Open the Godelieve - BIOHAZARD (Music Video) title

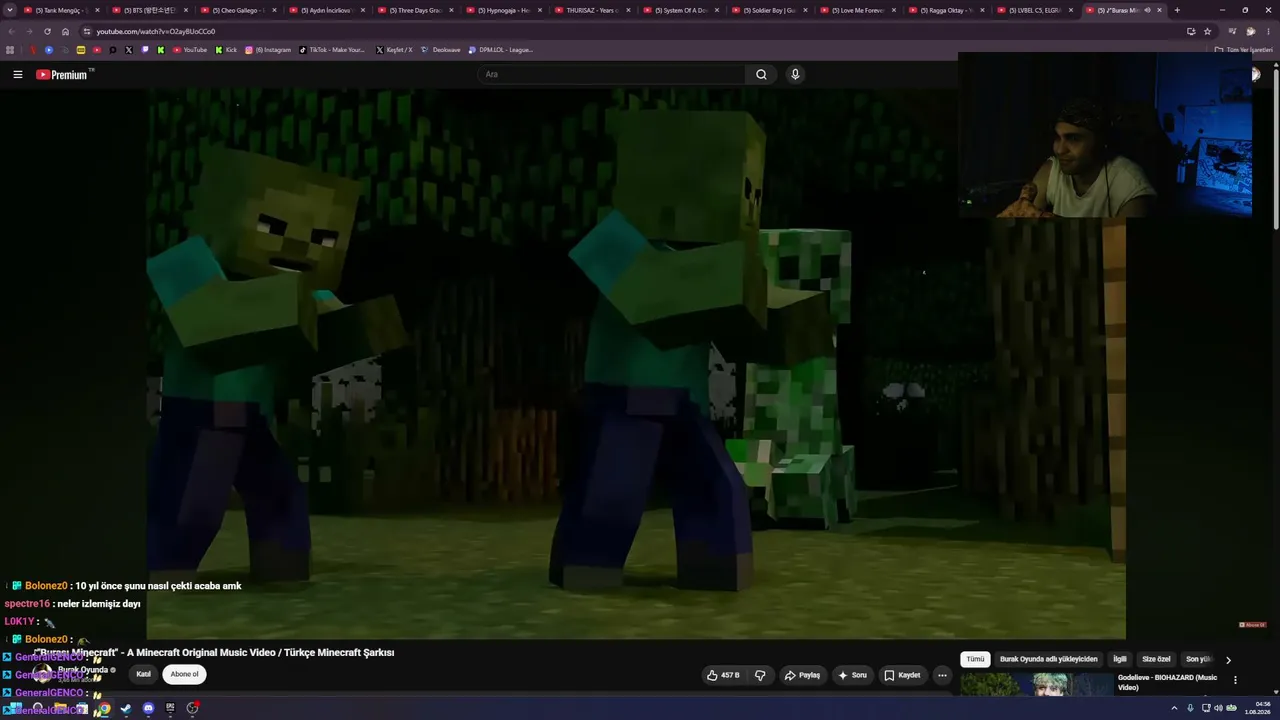(x=1167, y=682)
